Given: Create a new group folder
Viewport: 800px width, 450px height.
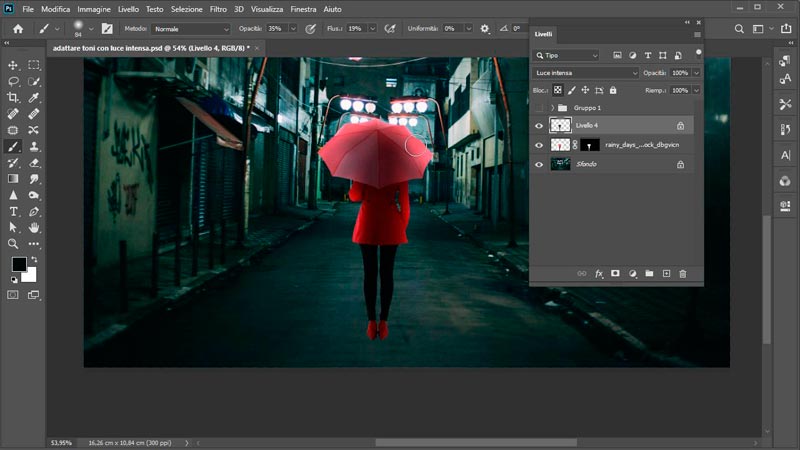Looking at the screenshot, I should tap(649, 274).
